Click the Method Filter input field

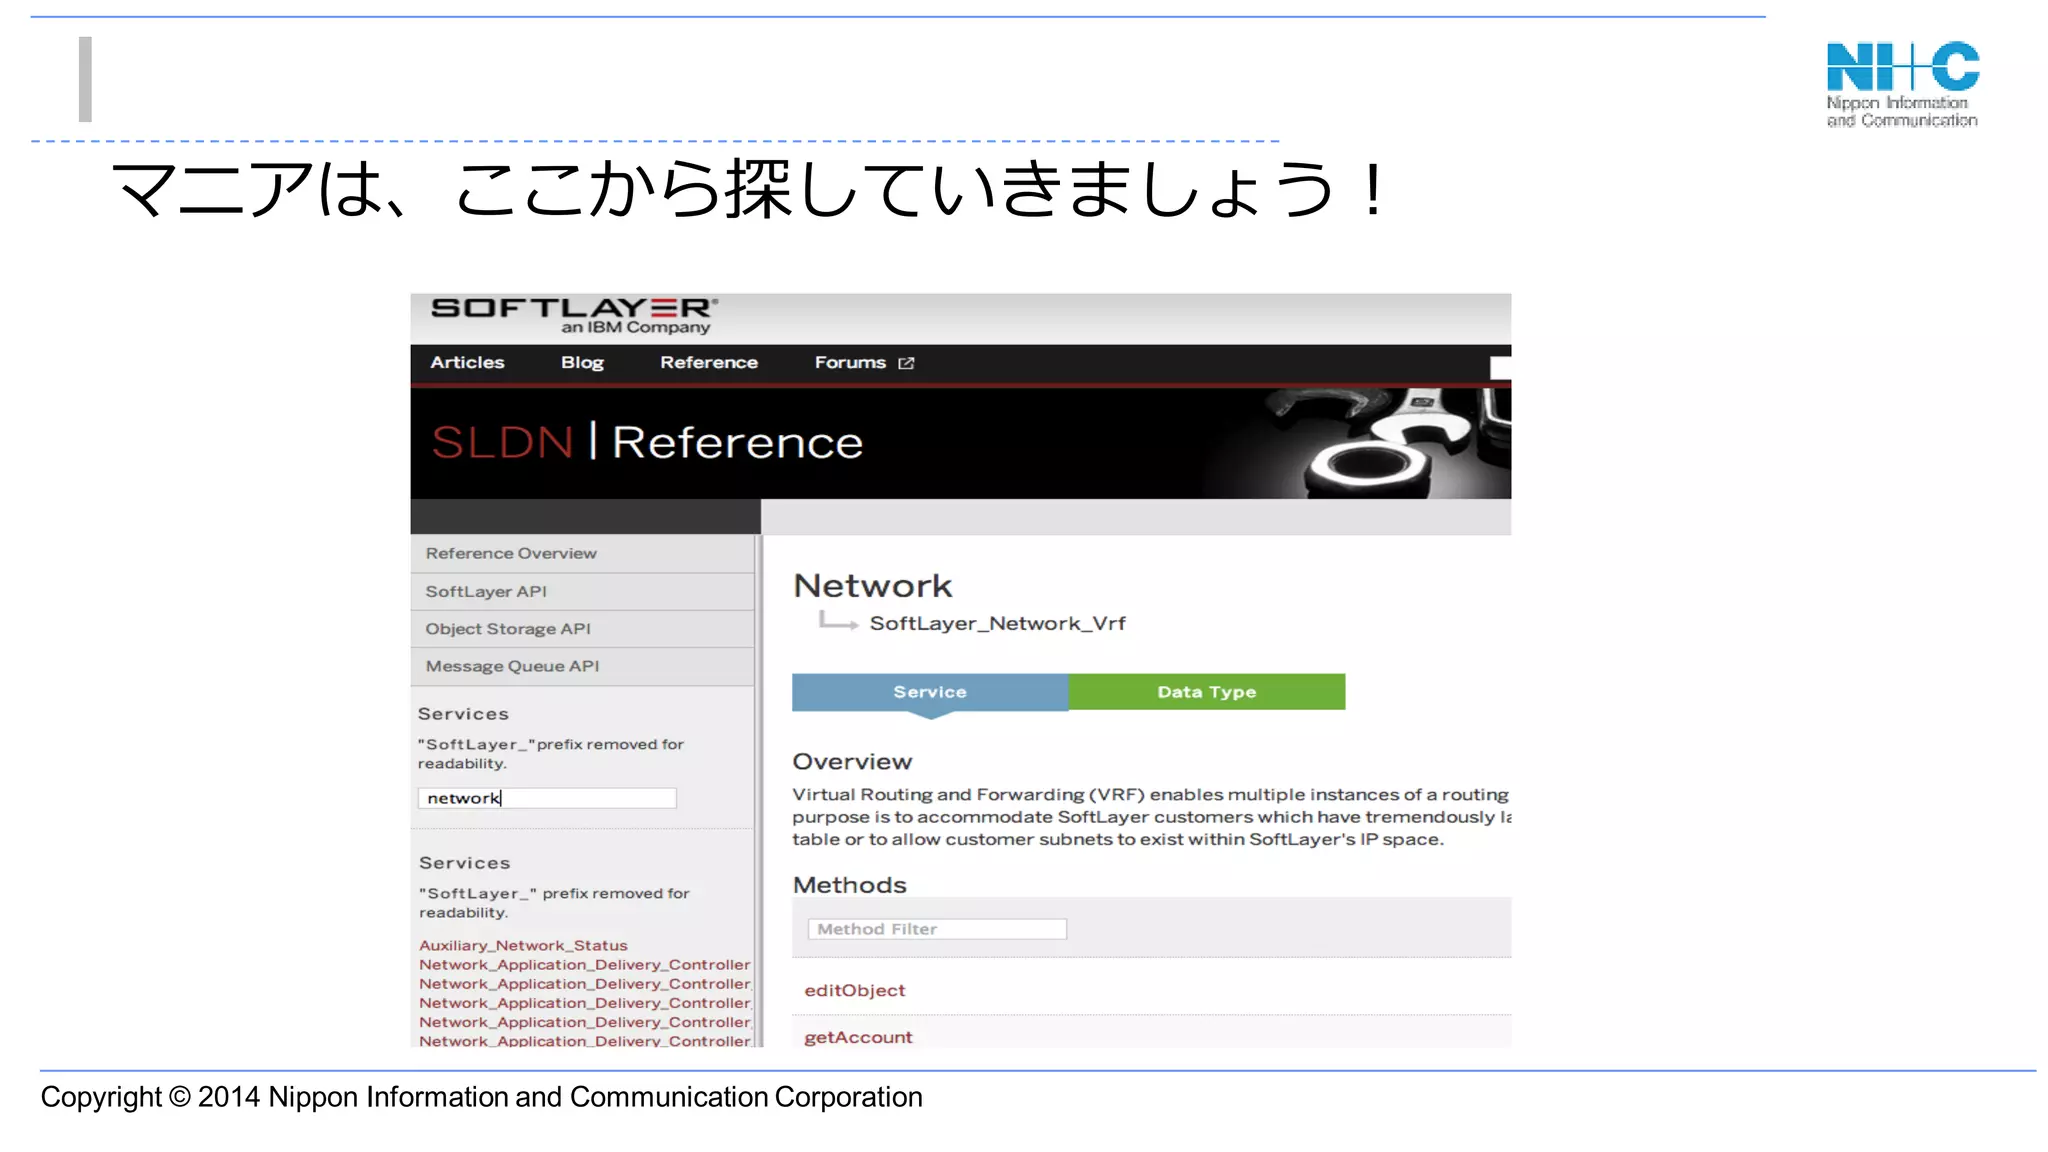(x=937, y=929)
